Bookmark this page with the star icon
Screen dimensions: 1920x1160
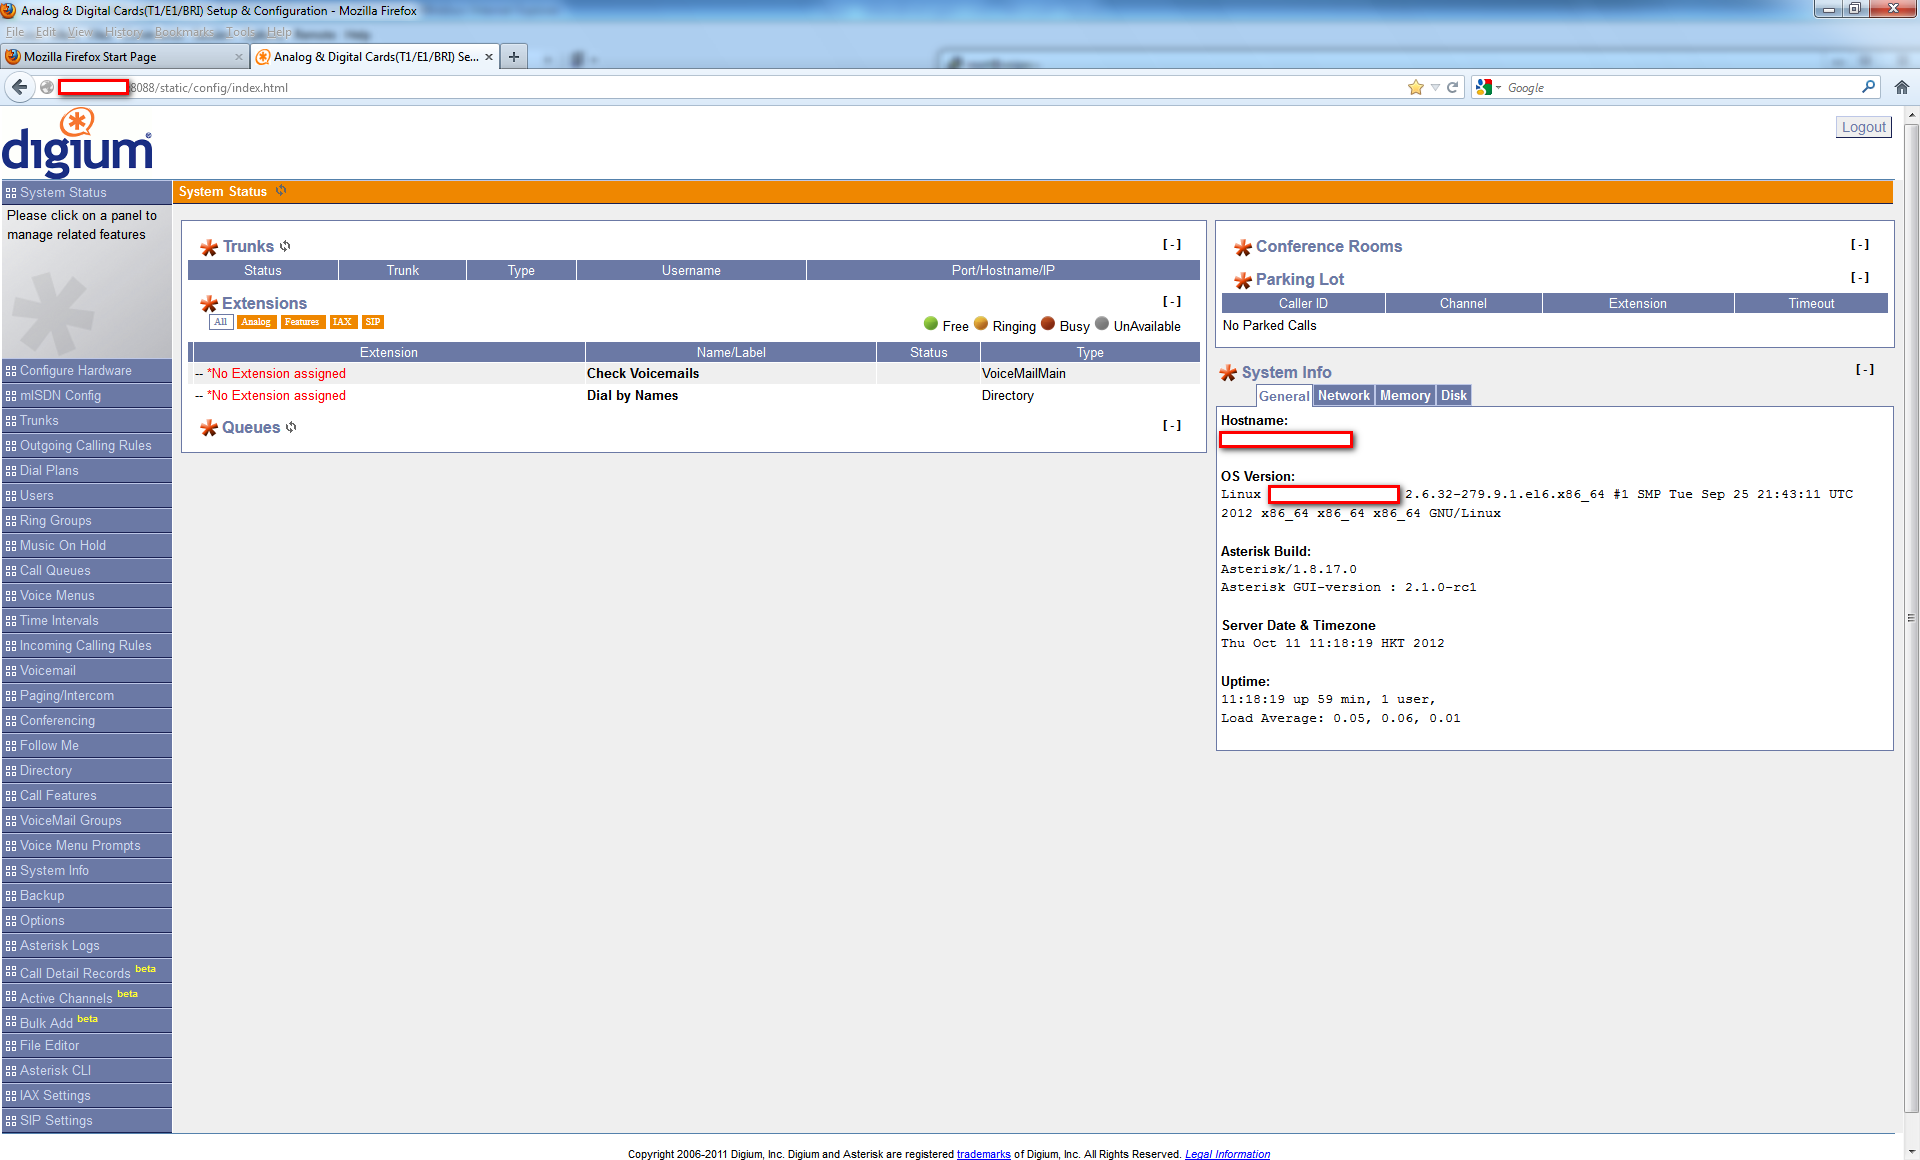coord(1416,88)
